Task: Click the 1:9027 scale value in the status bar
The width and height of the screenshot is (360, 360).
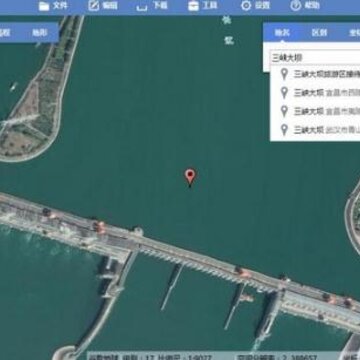Action: click(x=199, y=357)
